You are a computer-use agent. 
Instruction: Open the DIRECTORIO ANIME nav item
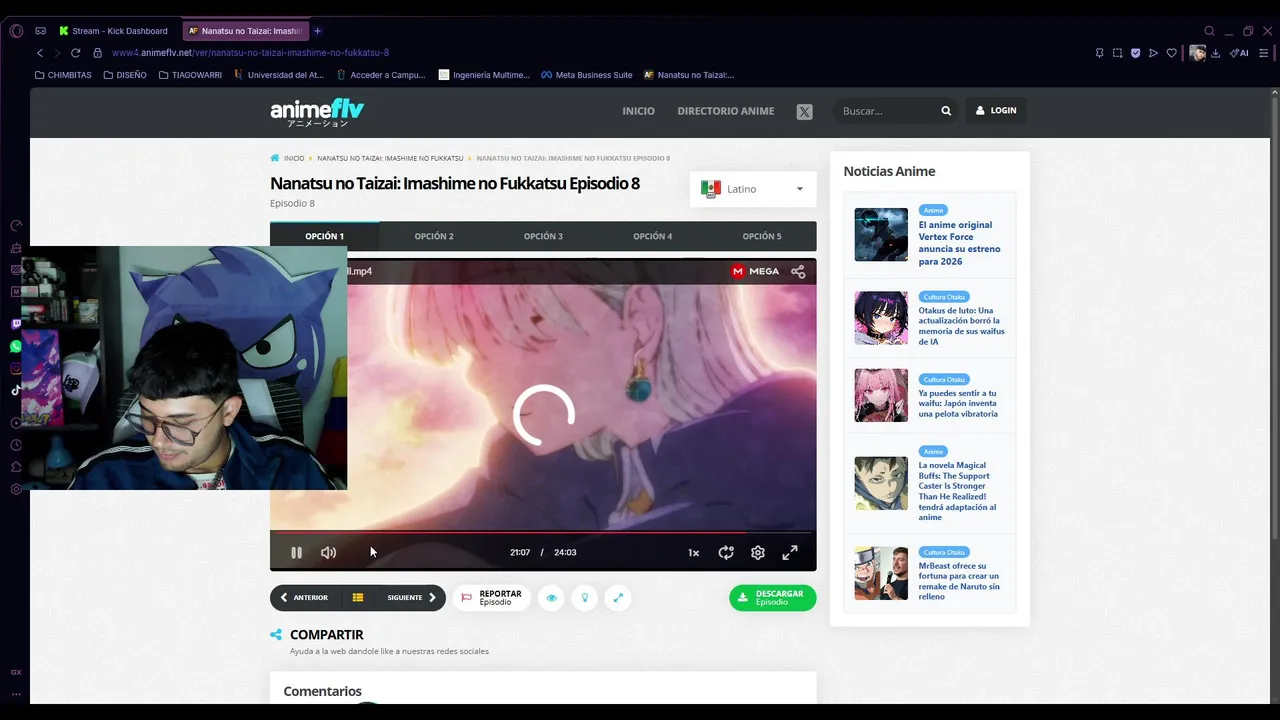(x=726, y=111)
